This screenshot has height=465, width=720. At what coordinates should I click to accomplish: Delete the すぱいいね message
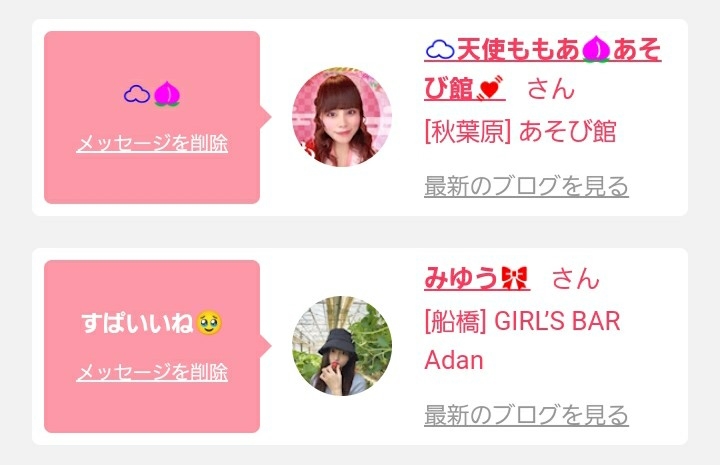pos(152,372)
